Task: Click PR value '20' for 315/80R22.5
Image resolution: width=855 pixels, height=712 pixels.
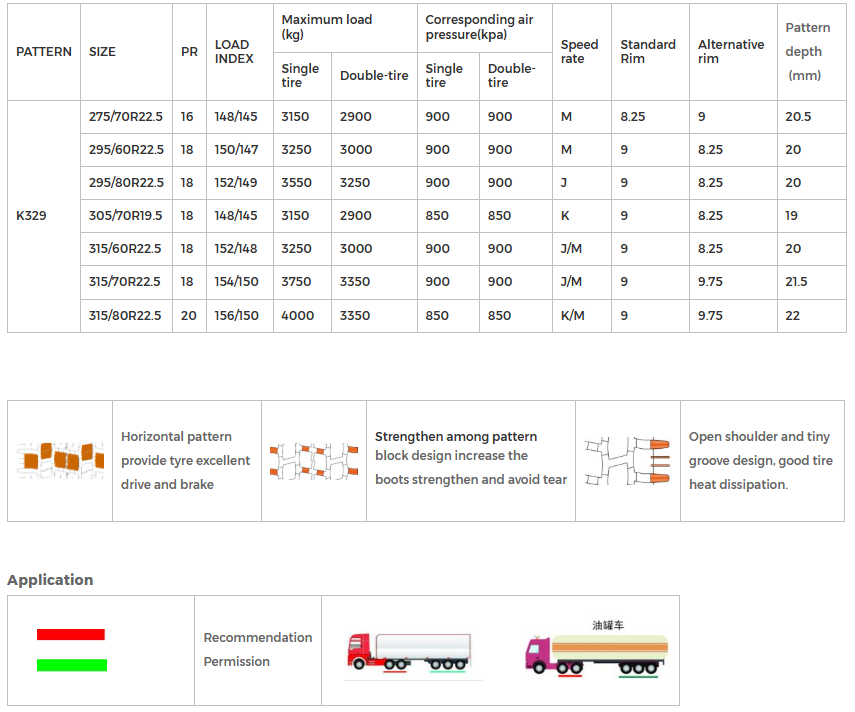Action: (x=189, y=316)
